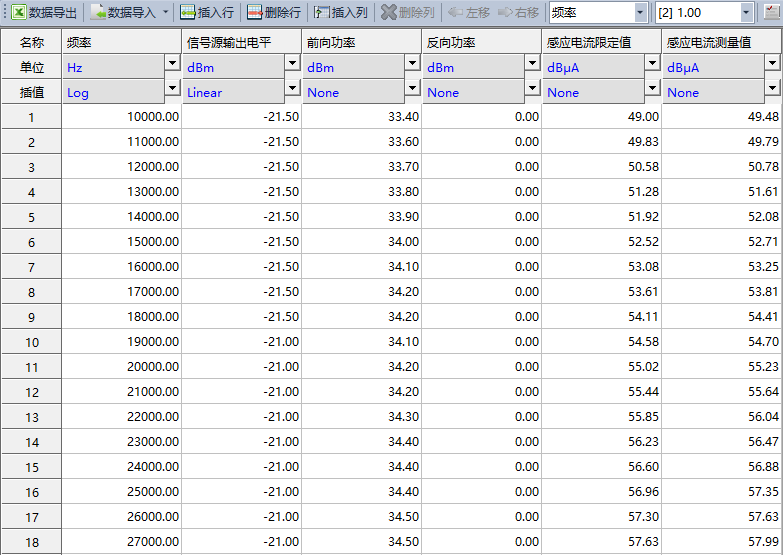Click the 10000.00 frequency cell in row 1
The width and height of the screenshot is (783, 555).
coord(122,117)
